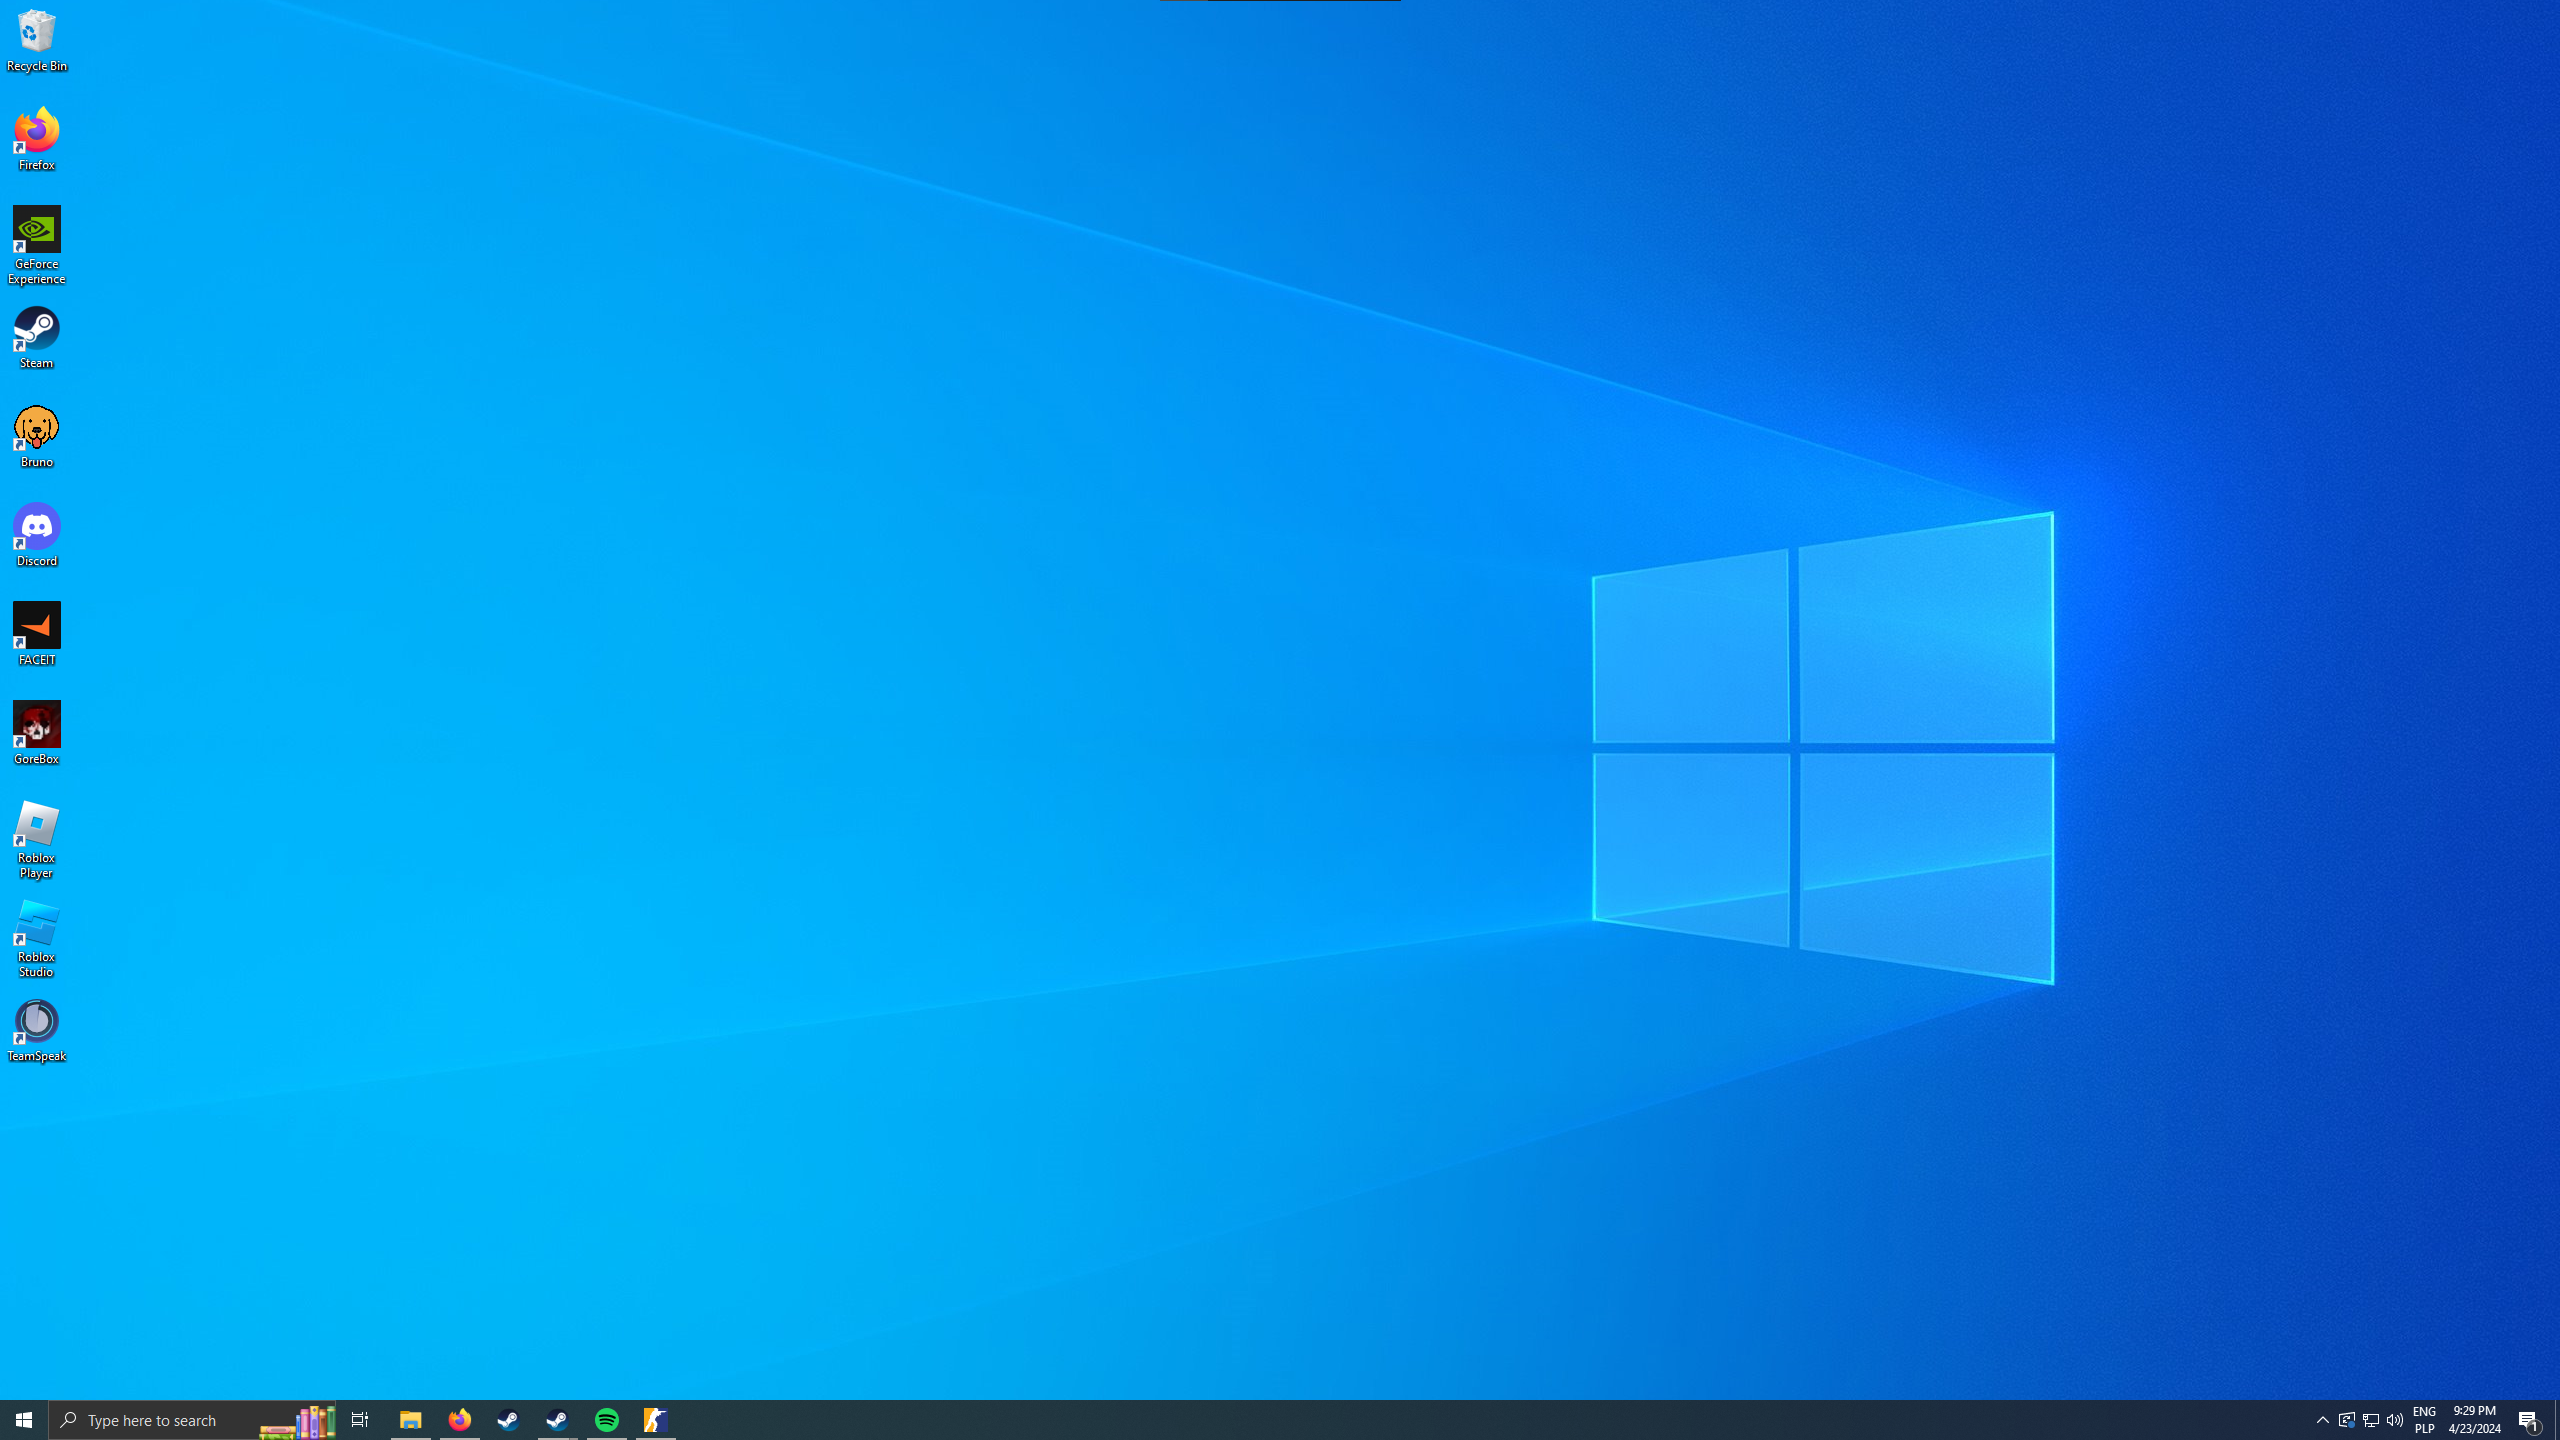Click the GoreBox desktop shortcut
Screen dimensions: 2560x1440
pos(37,733)
